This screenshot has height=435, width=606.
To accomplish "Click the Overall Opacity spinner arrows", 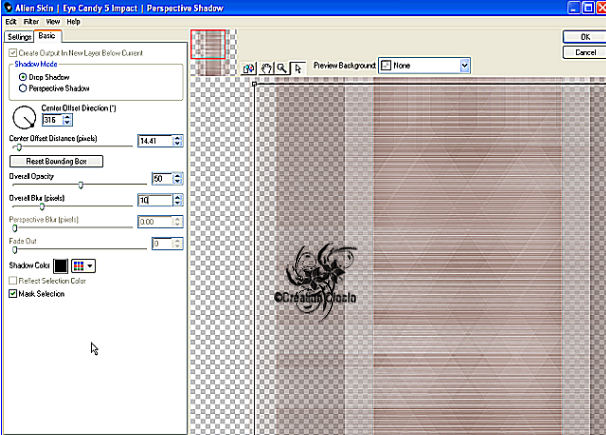I will (x=177, y=178).
